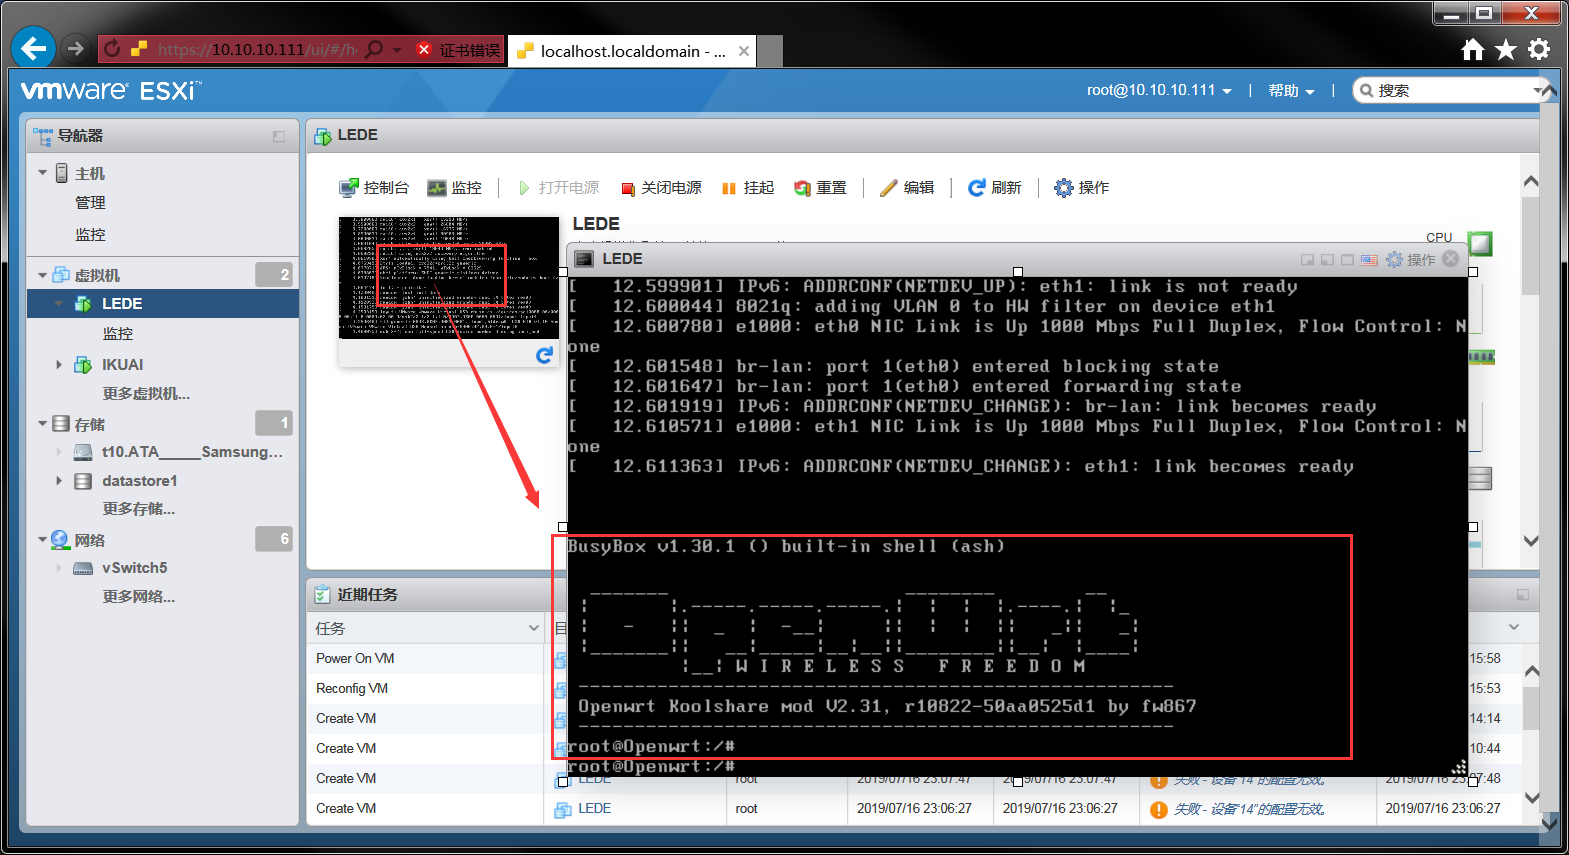Click the LEDE console preview thumbnail
Image resolution: width=1569 pixels, height=855 pixels.
[x=448, y=277]
